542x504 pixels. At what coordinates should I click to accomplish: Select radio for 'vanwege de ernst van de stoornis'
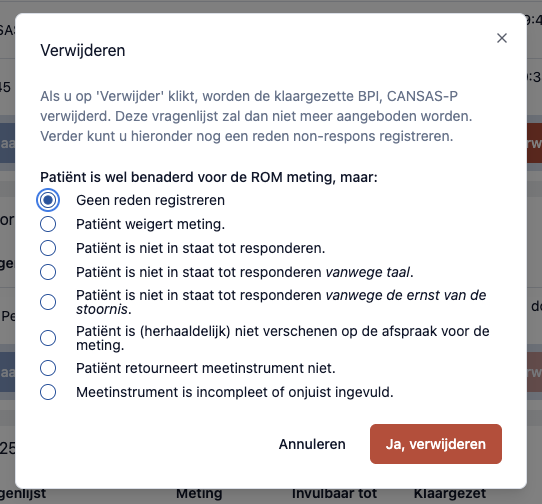[x=48, y=302]
